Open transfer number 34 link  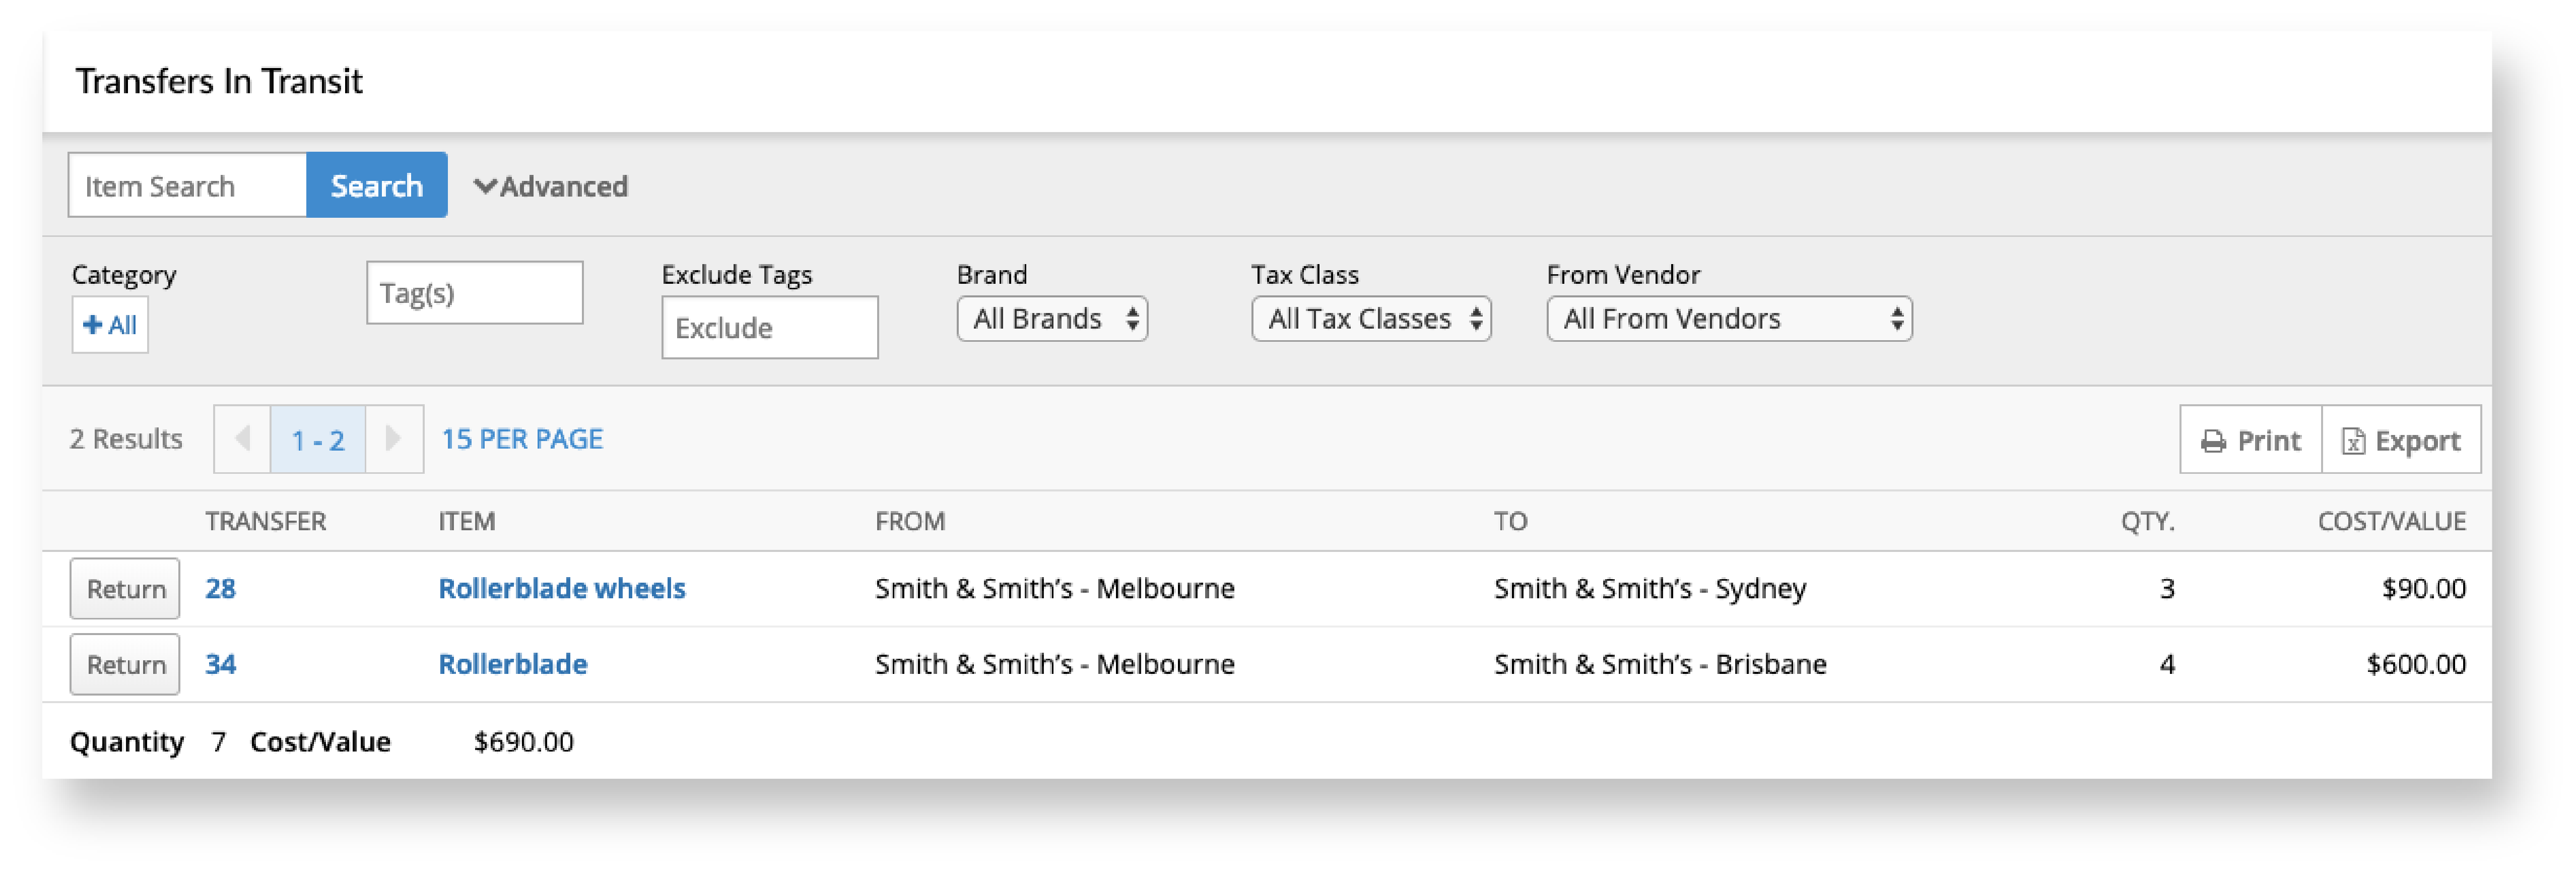point(220,664)
